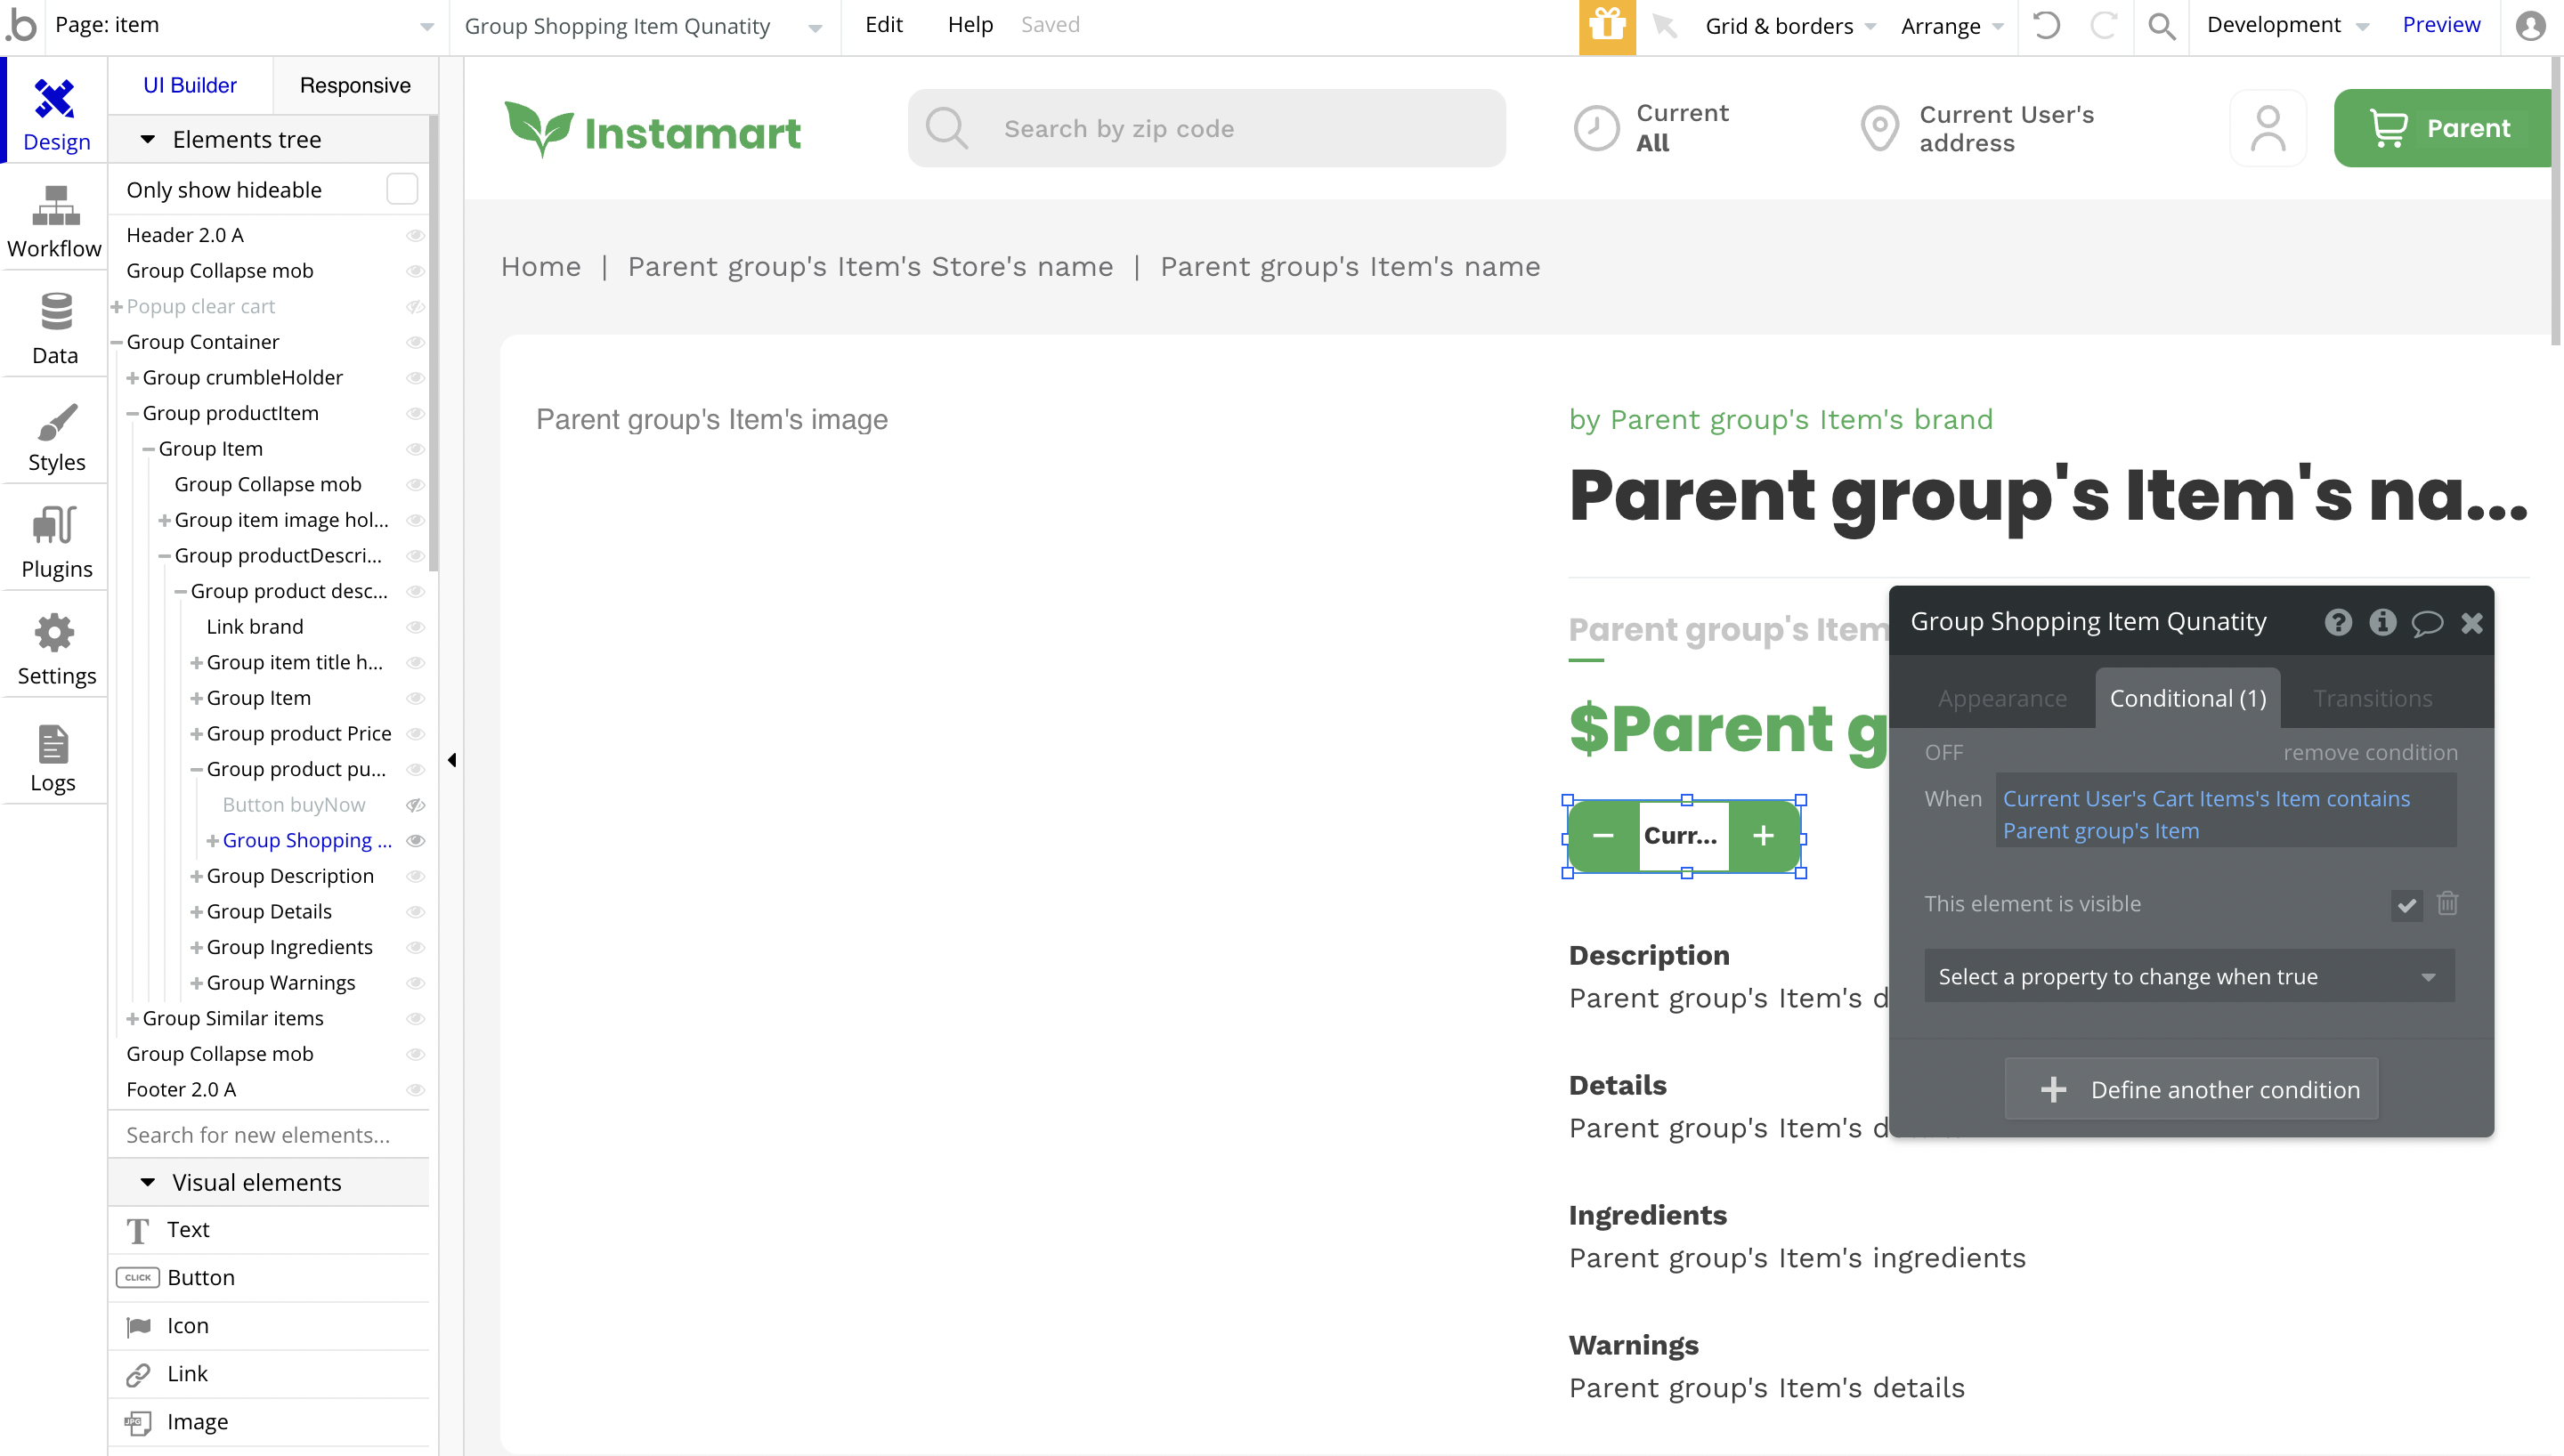Switch to the Appearance tab
The image size is (2564, 1456).
coord(2001,698)
